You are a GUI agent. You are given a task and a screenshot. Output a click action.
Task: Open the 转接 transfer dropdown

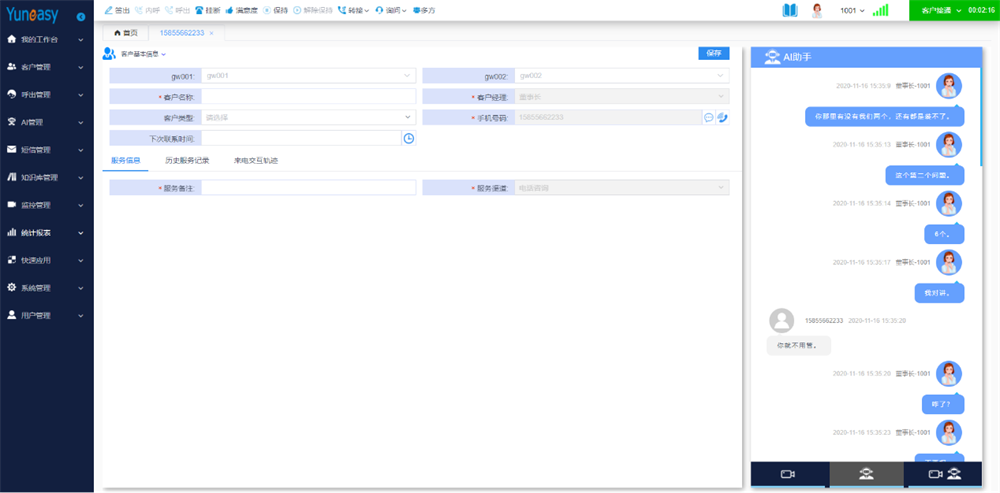353,10
